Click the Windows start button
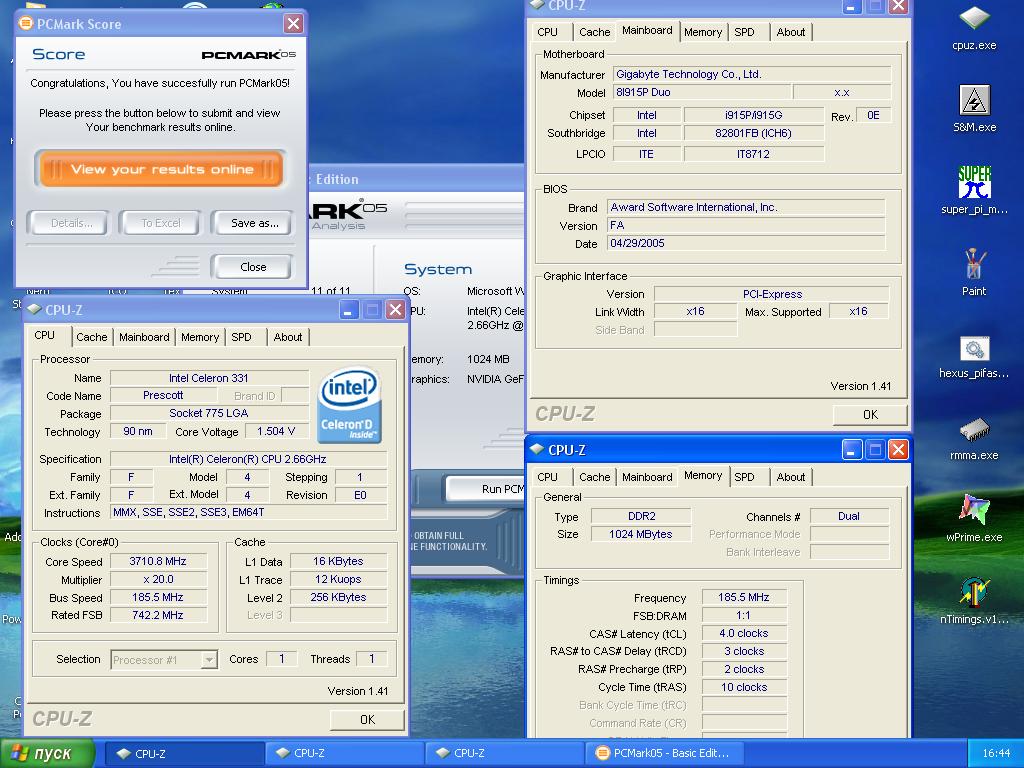Screen dimensions: 1024x768 (x=46, y=753)
